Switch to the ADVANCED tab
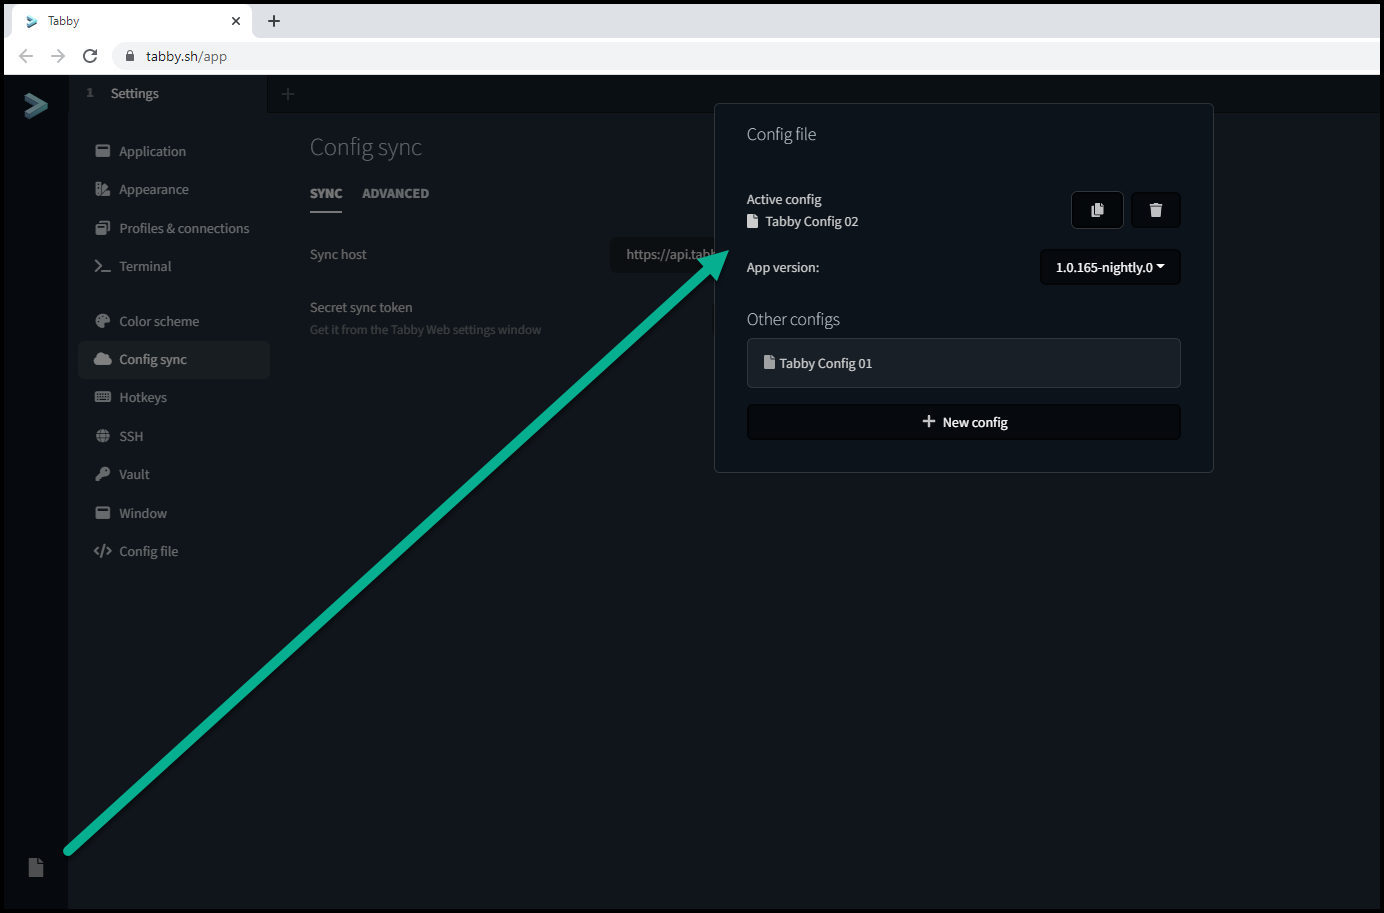Viewport: 1384px width, 913px height. [x=395, y=193]
